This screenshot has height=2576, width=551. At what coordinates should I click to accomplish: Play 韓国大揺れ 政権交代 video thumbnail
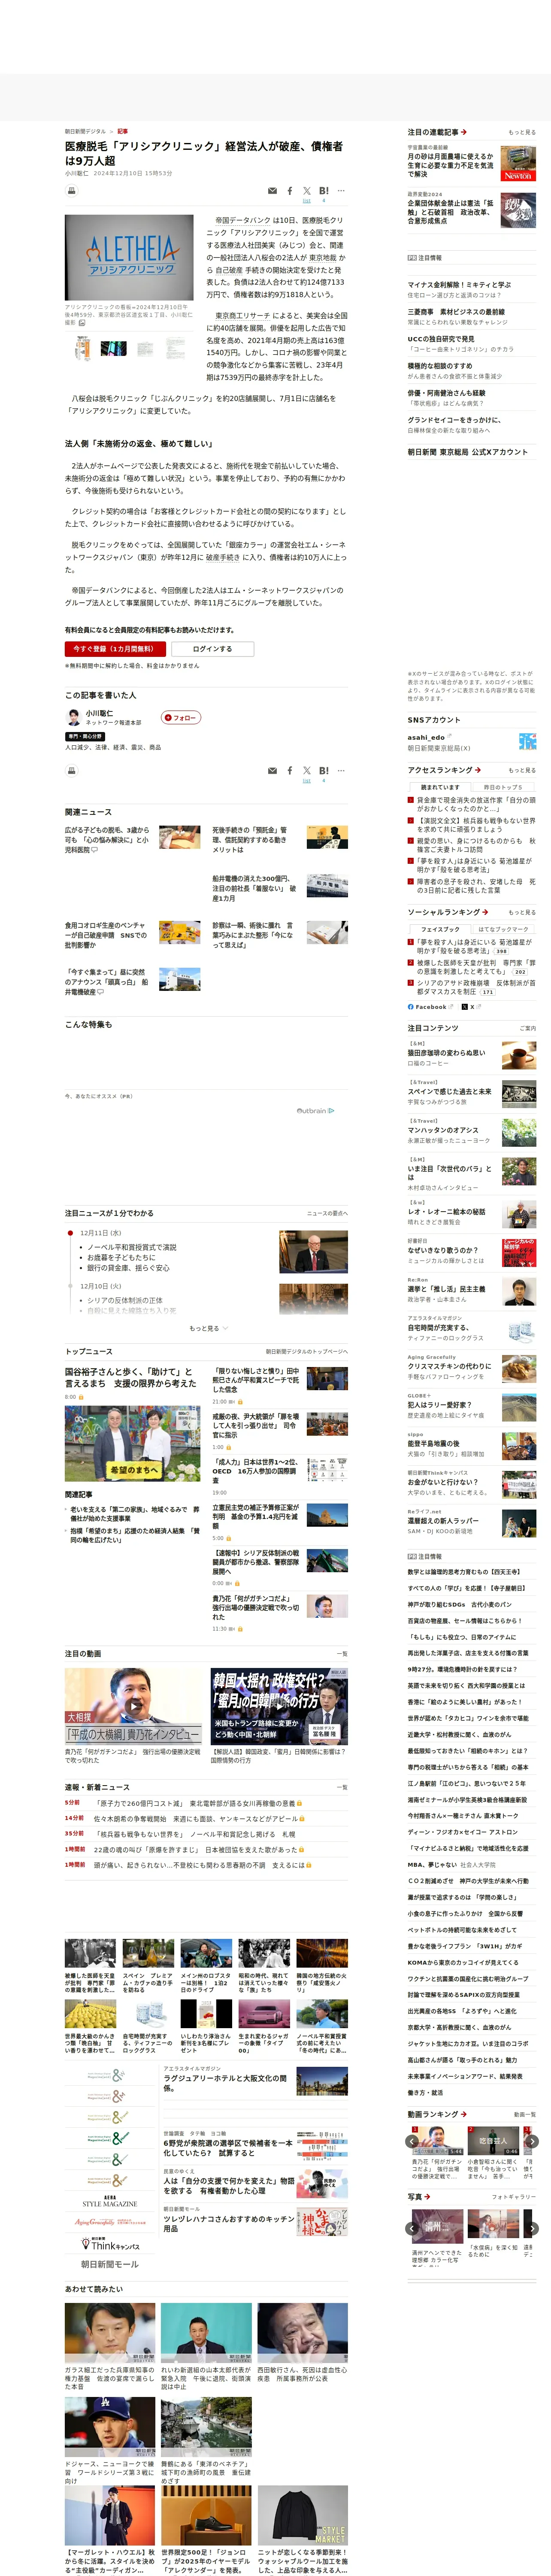(x=279, y=1708)
